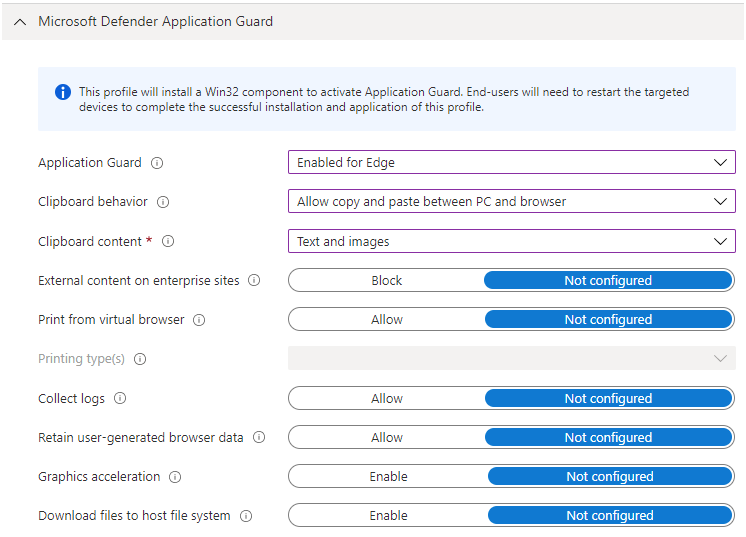This screenshot has width=746, height=537.
Task: Click info icon for External content on enterprise sites
Action: [254, 281]
